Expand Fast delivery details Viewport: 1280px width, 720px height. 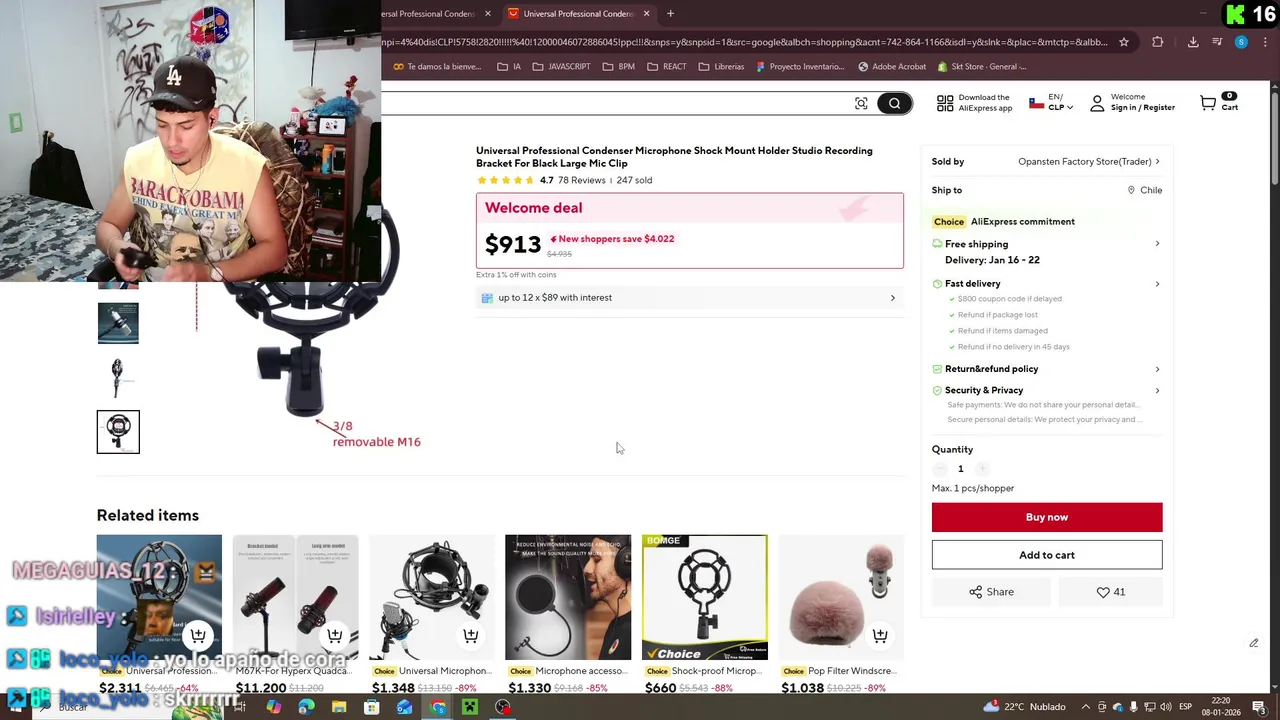tap(1047, 283)
